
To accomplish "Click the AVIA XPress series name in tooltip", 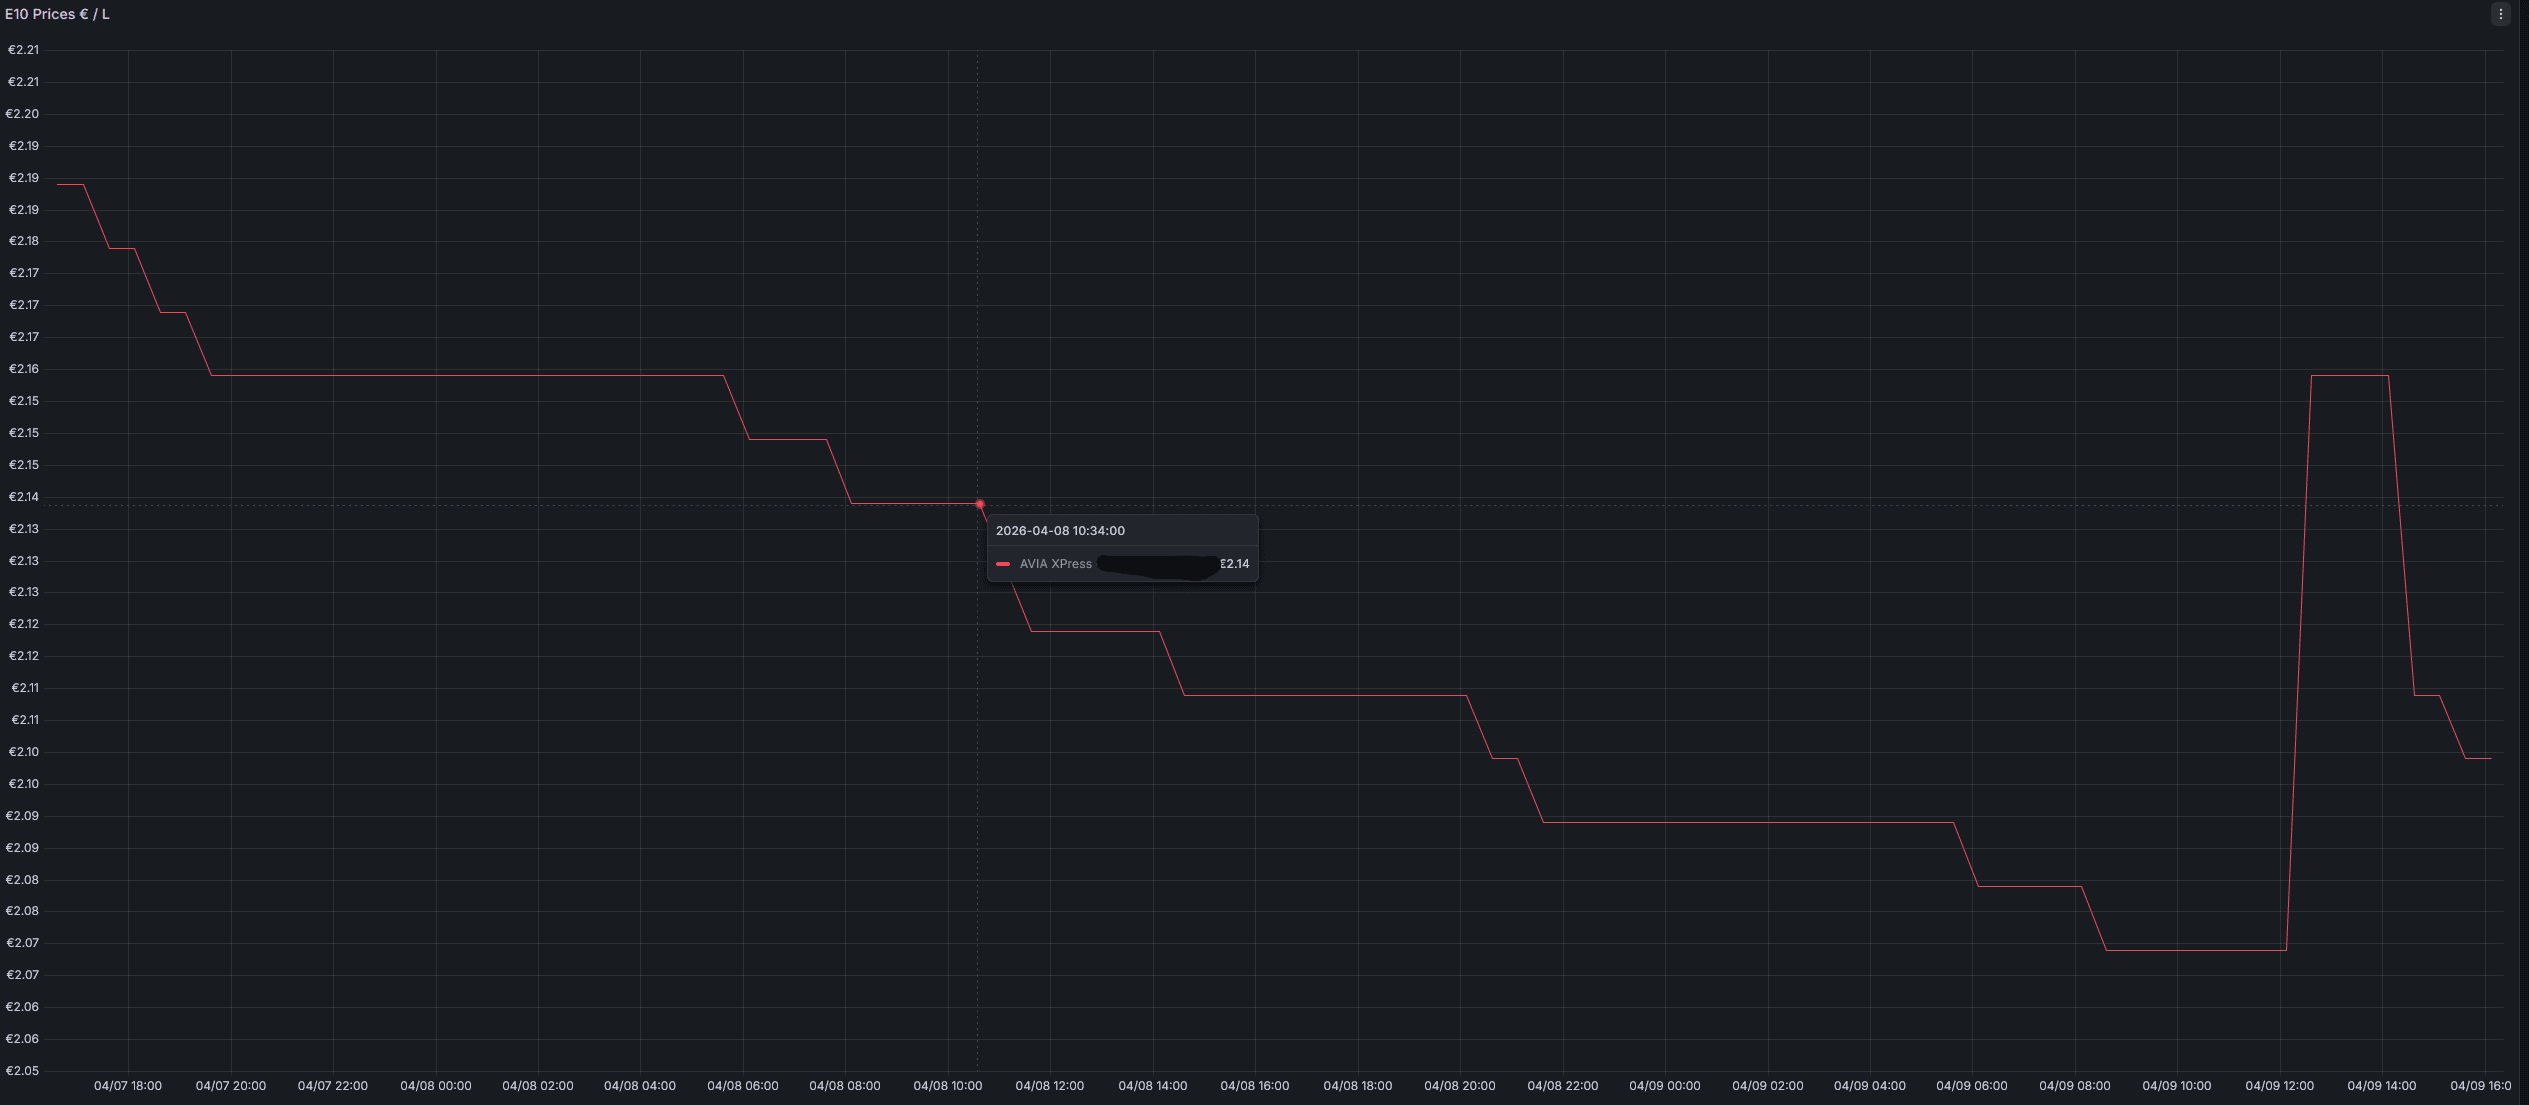I will 1055,564.
